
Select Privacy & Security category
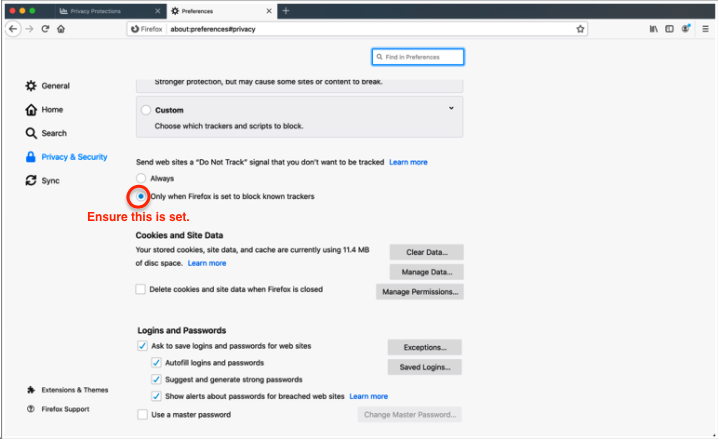(66, 157)
